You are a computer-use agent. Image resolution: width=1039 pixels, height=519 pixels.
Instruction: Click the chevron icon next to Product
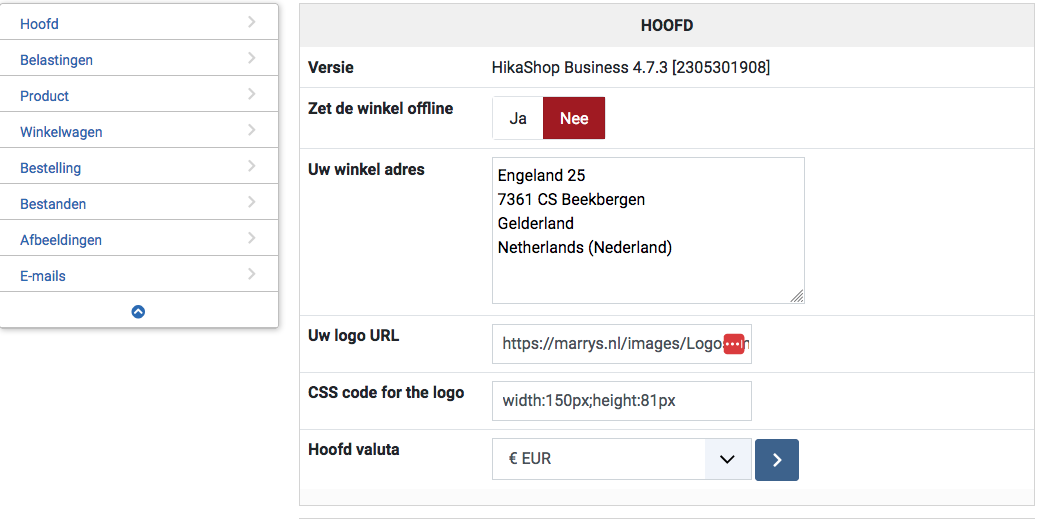click(x=252, y=95)
